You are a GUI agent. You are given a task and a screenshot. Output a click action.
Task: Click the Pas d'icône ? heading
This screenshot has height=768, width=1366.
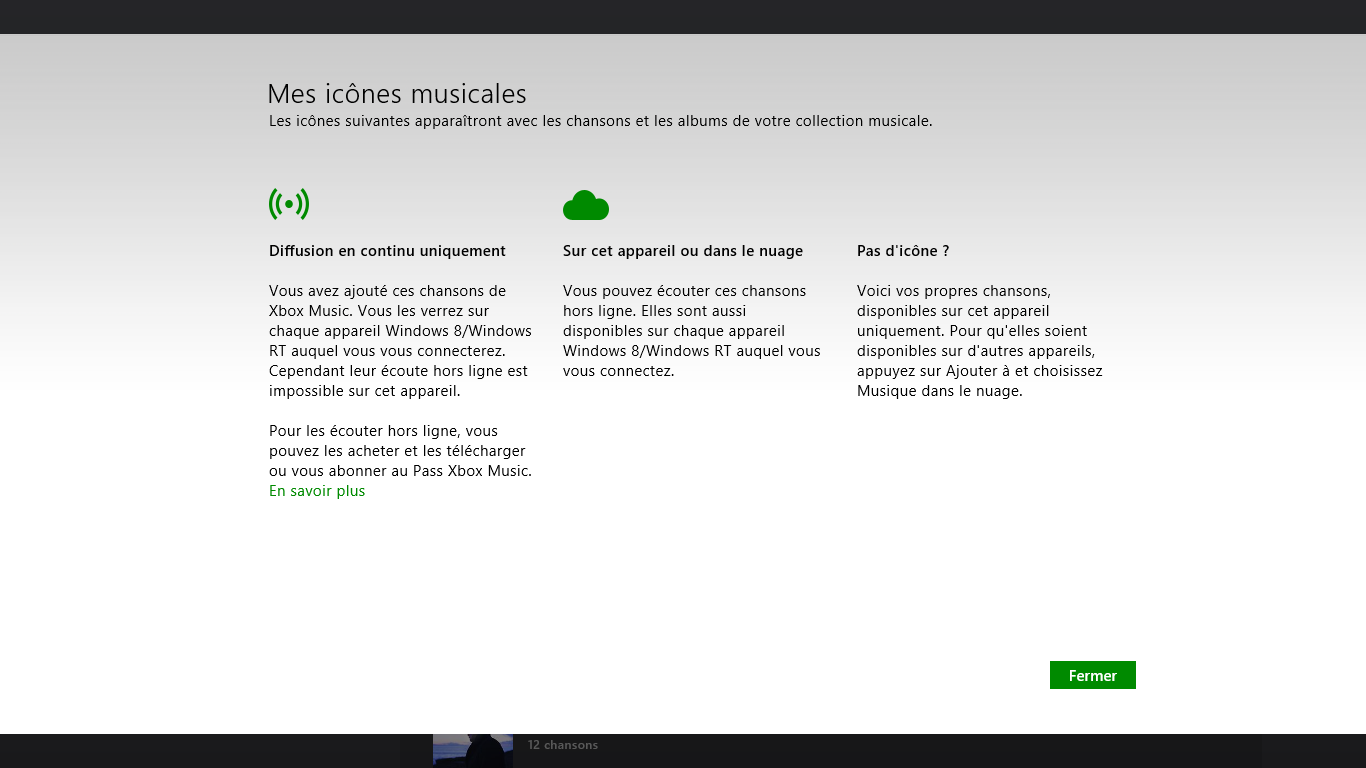pyautogui.click(x=903, y=251)
